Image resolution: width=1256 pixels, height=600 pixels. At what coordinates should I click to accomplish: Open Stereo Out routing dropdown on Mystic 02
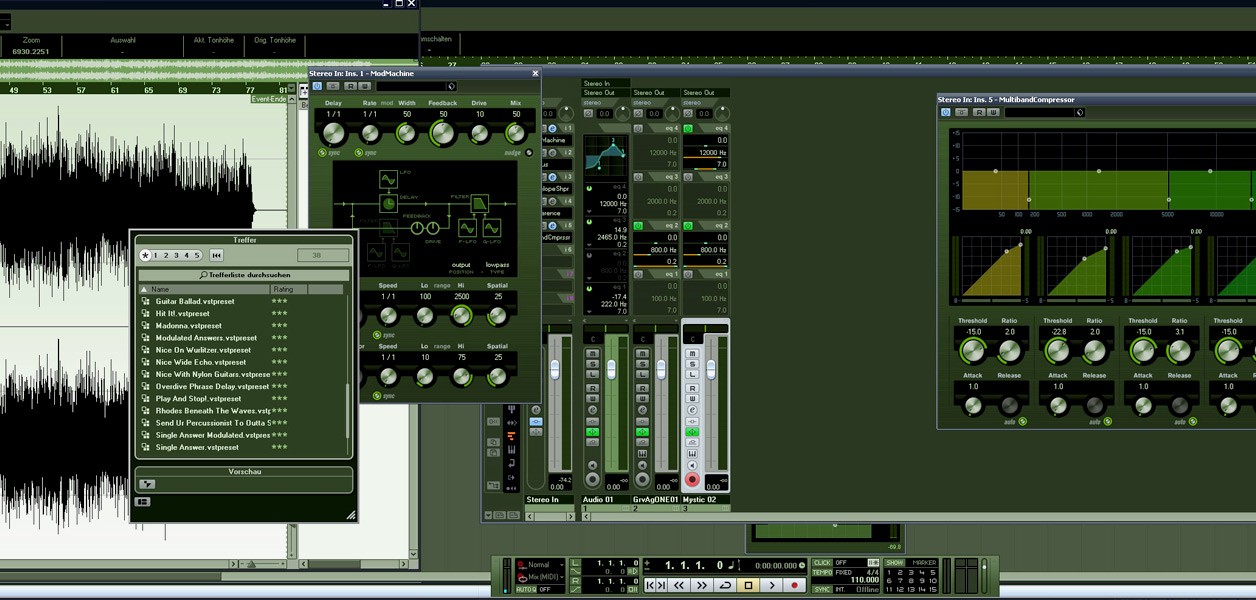pos(706,93)
